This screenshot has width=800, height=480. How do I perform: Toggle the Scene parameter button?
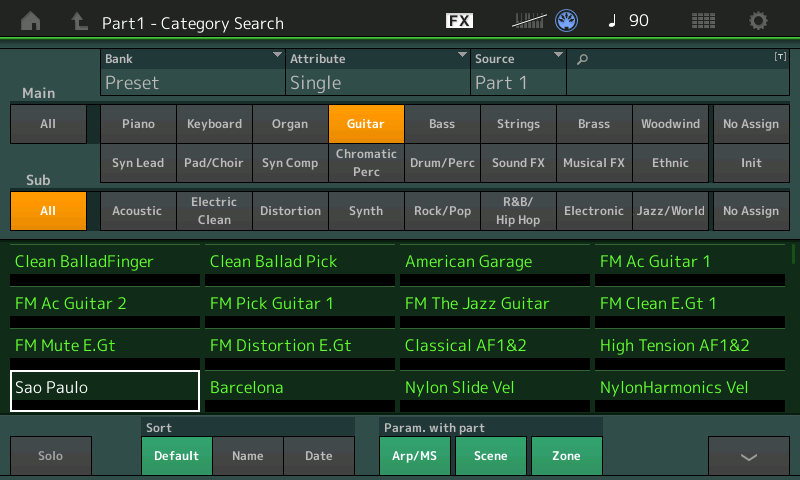tap(490, 456)
